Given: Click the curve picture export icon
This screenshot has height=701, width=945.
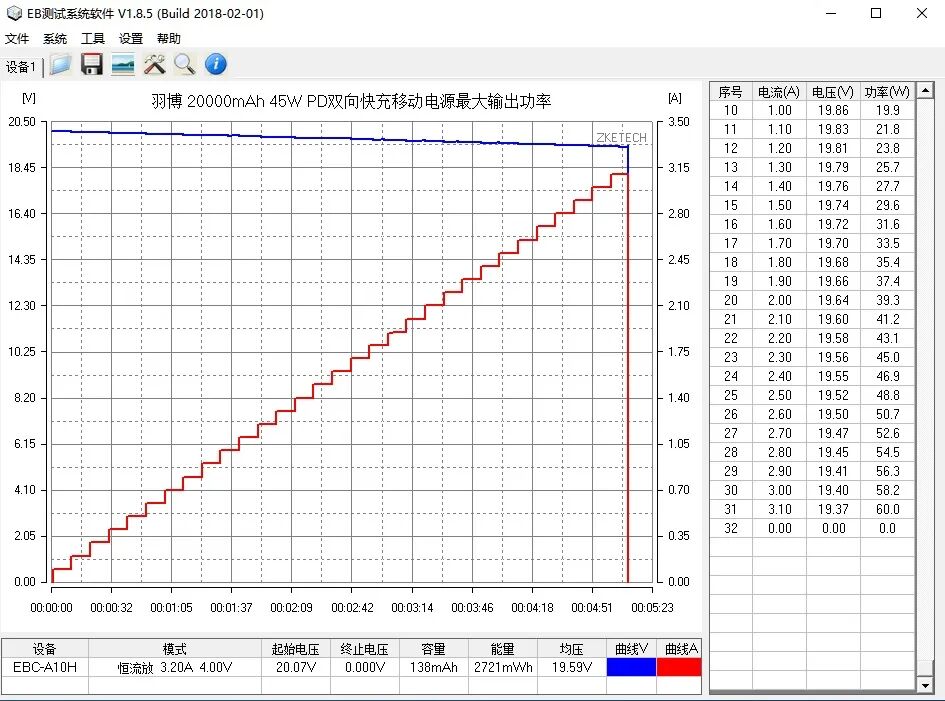Looking at the screenshot, I should click(x=123, y=64).
